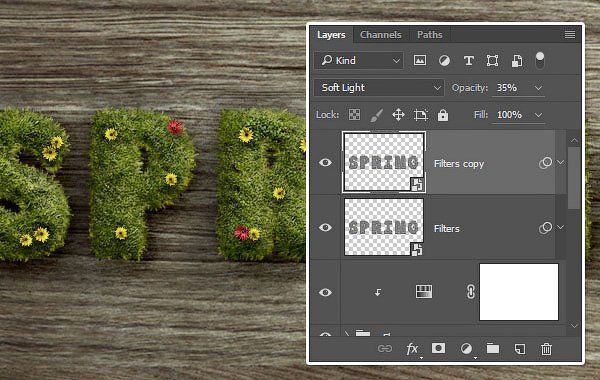The height and width of the screenshot is (380, 600).
Task: Filter for smart objects icon
Action: click(x=517, y=60)
